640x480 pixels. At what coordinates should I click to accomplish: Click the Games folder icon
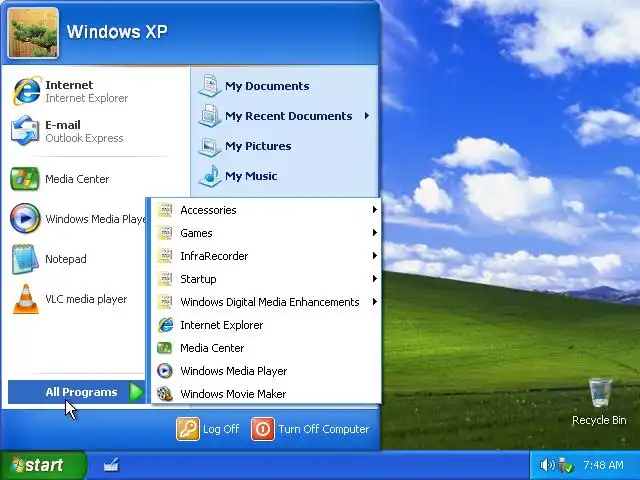[165, 233]
